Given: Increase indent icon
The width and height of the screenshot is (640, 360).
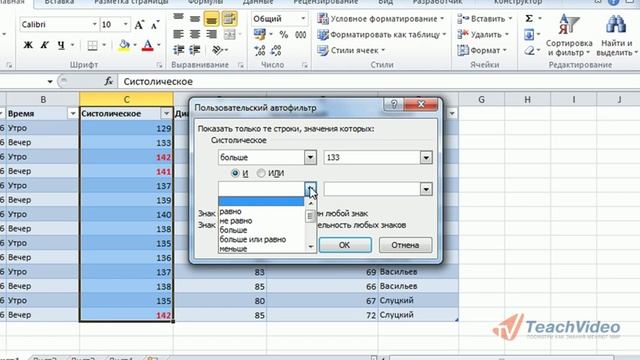Looking at the screenshot, I should tap(195, 50).
